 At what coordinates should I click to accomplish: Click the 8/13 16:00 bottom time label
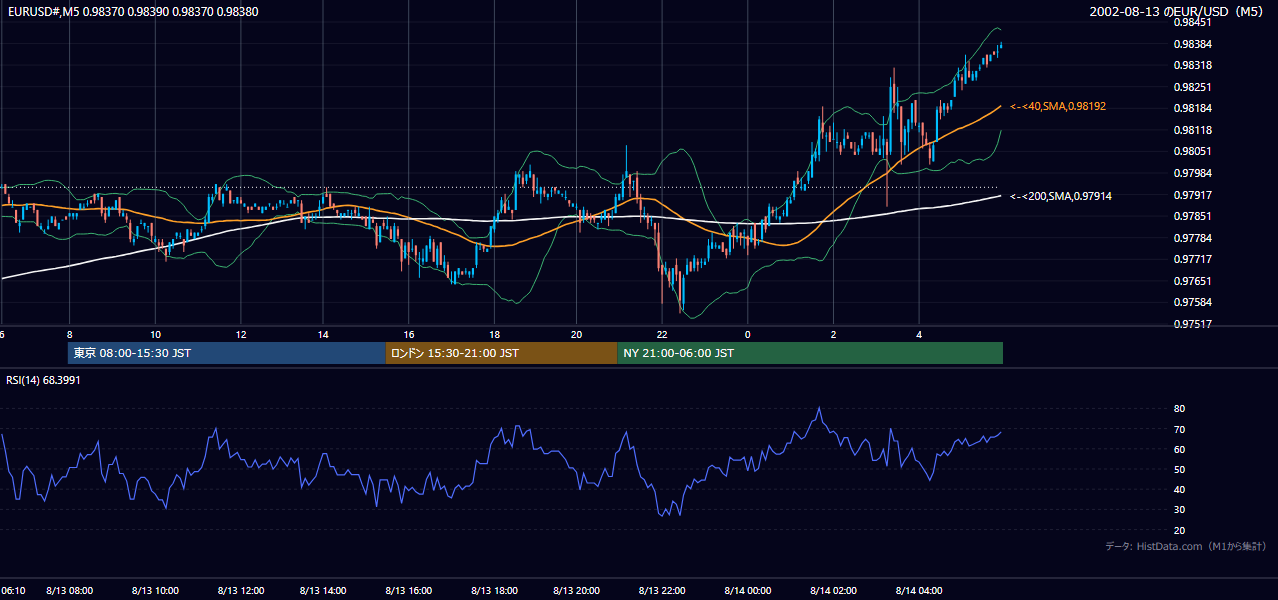(x=410, y=591)
